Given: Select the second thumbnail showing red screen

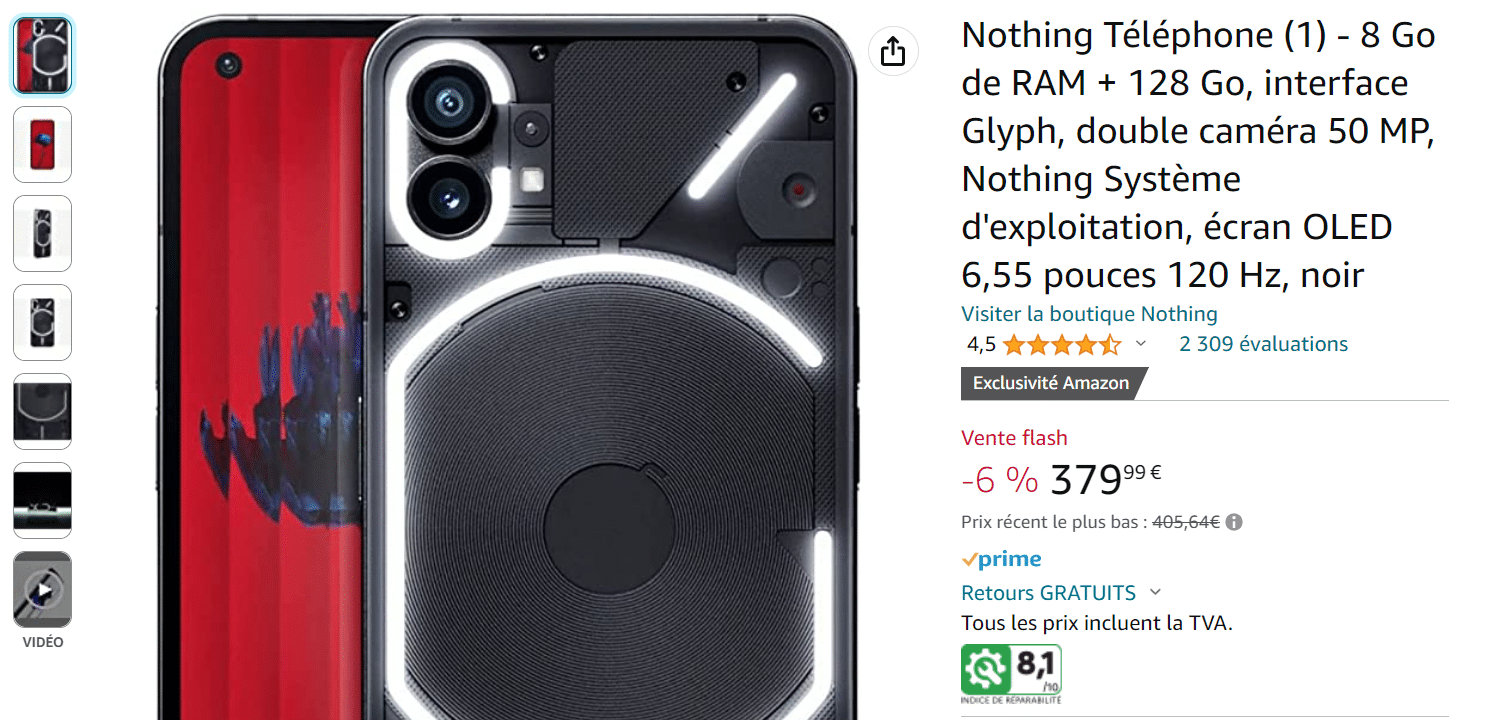Looking at the screenshot, I should tap(42, 145).
